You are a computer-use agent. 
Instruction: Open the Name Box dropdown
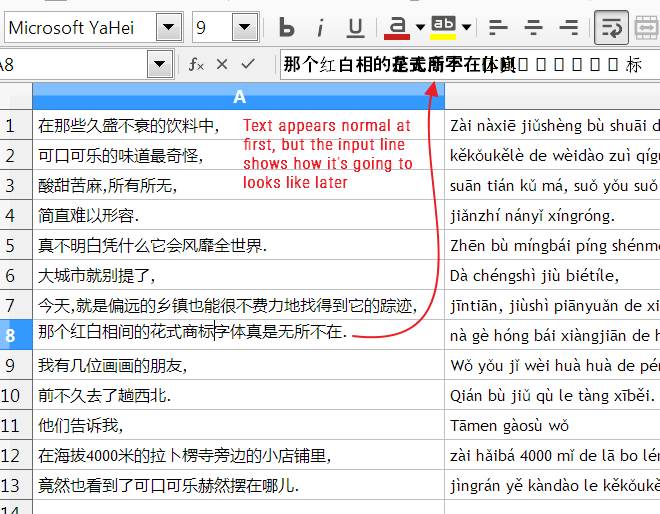coord(160,64)
